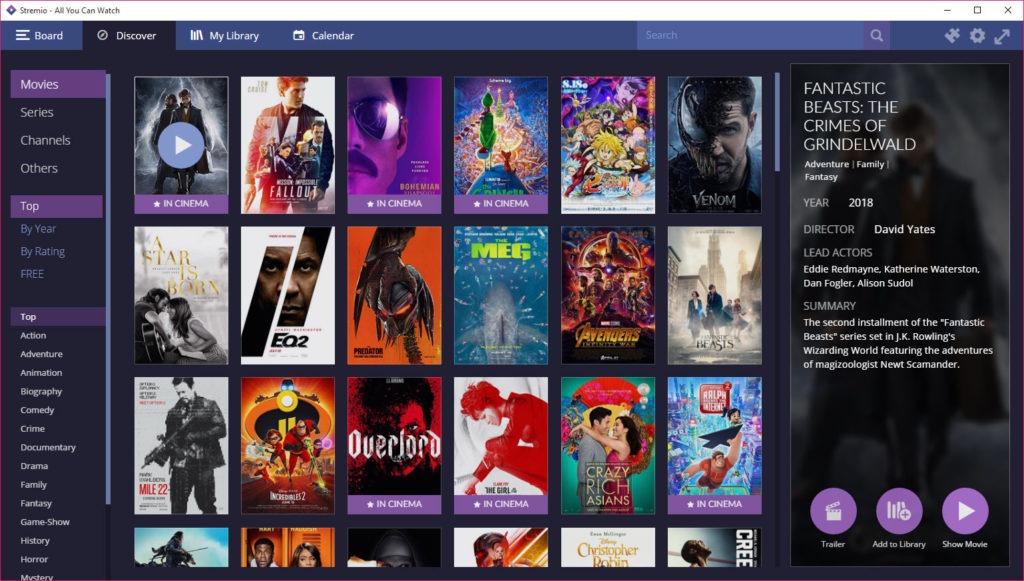Open The Girl in the Spider's Web poster
Viewport: 1024px width, 581px height.
[501, 445]
